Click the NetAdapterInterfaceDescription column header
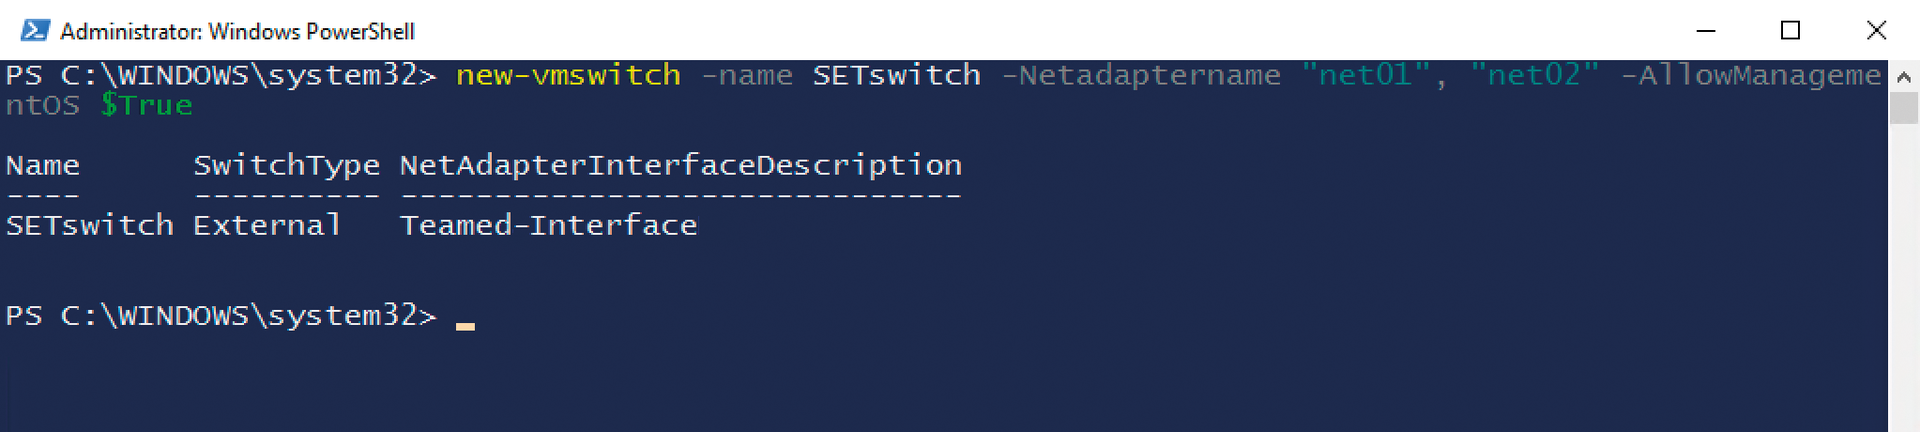Viewport: 1920px width, 432px height. 681,165
